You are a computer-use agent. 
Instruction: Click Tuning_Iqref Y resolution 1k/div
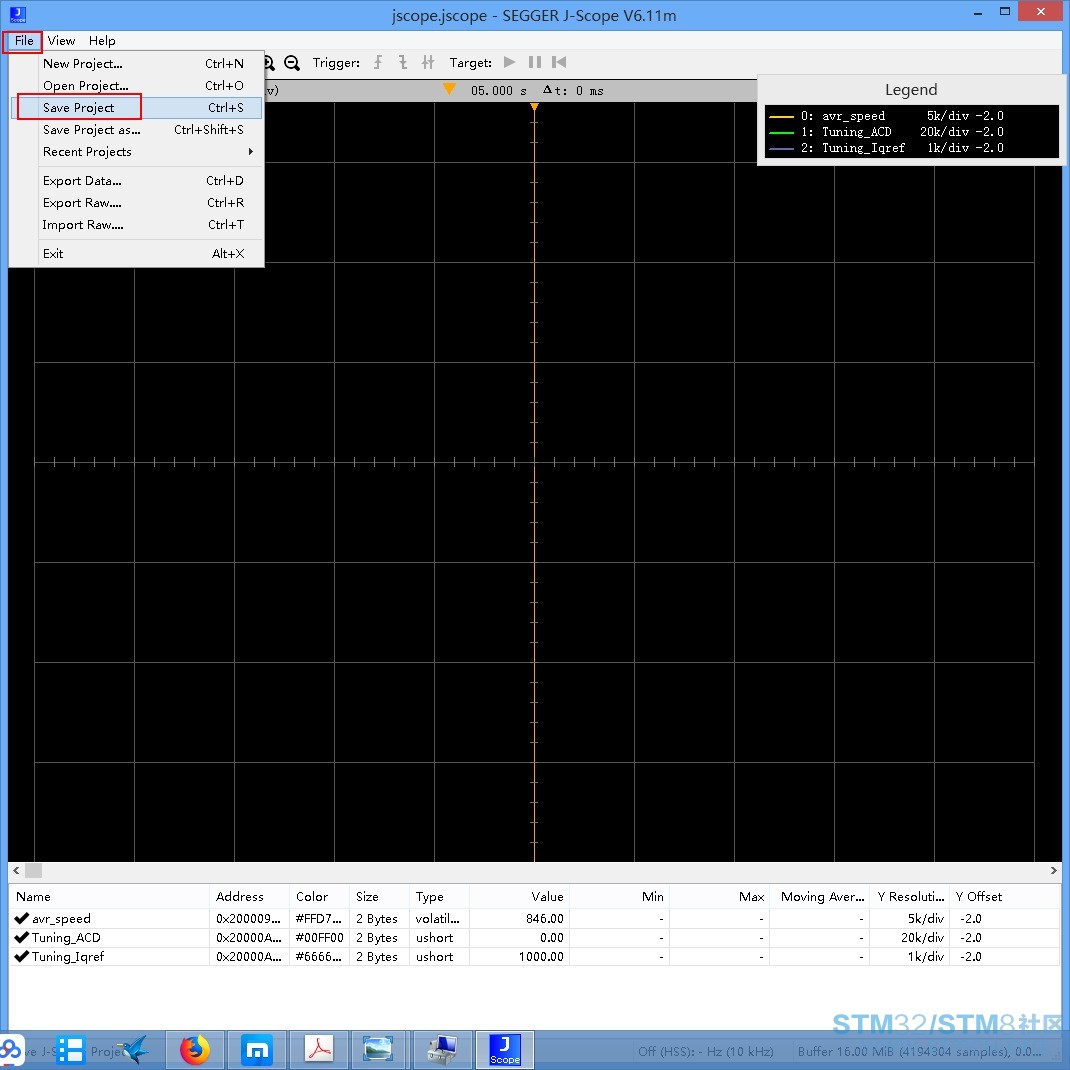[x=910, y=957]
